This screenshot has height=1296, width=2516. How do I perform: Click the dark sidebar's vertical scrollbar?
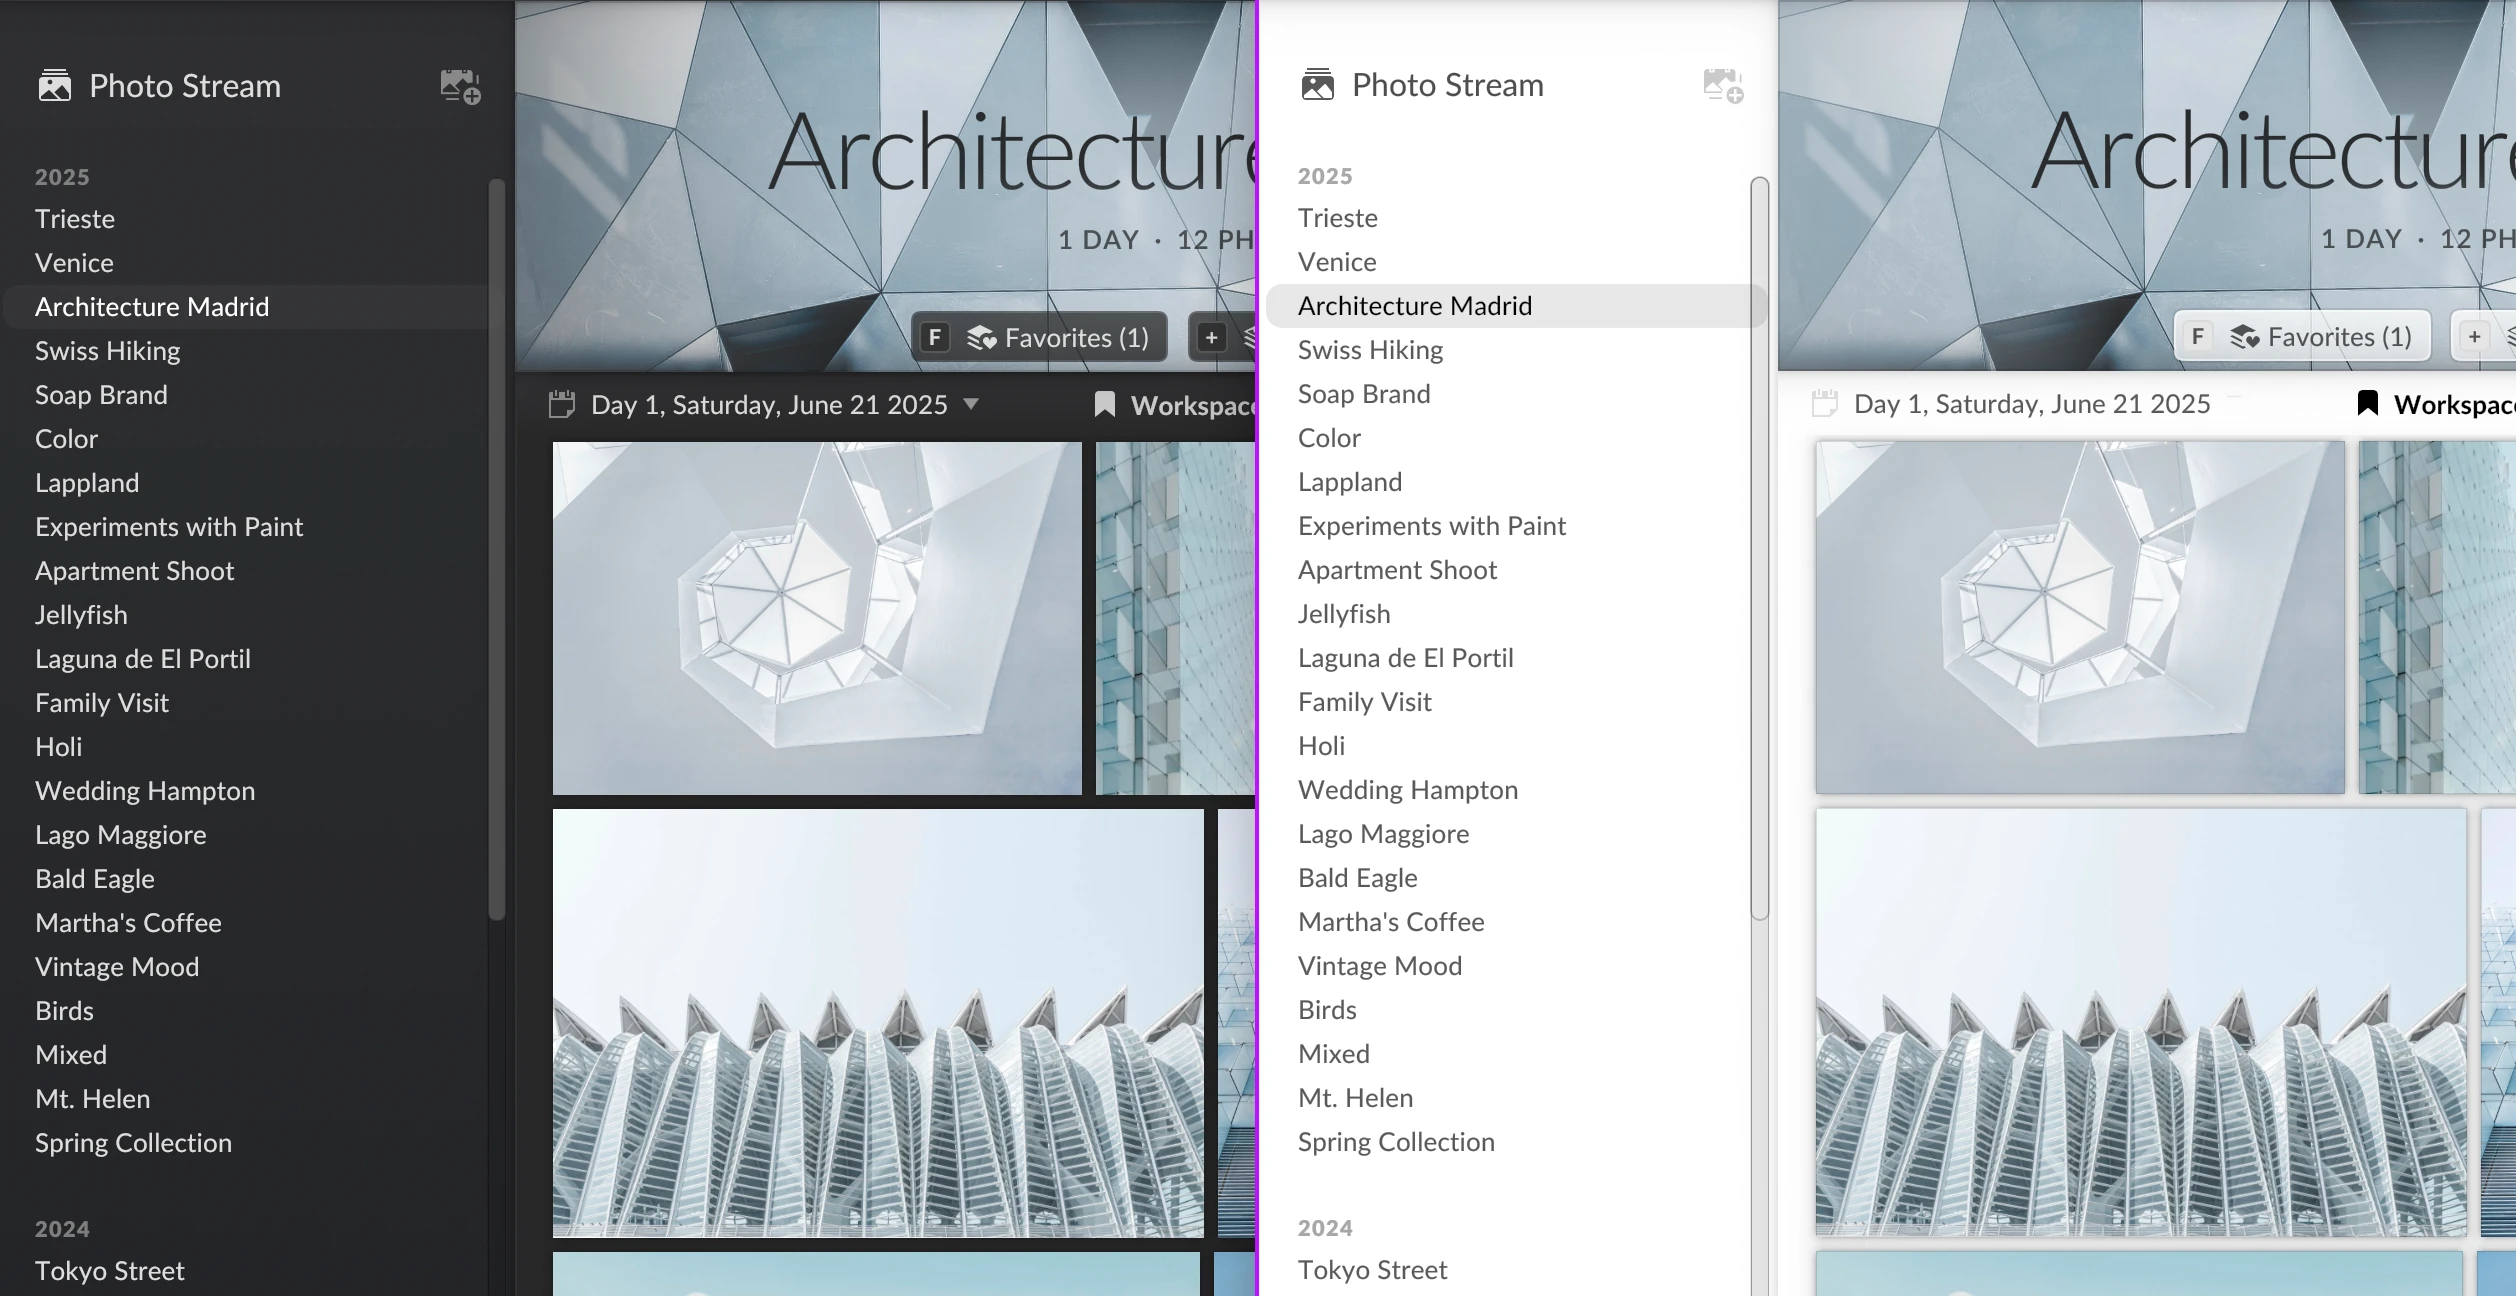tap(497, 549)
